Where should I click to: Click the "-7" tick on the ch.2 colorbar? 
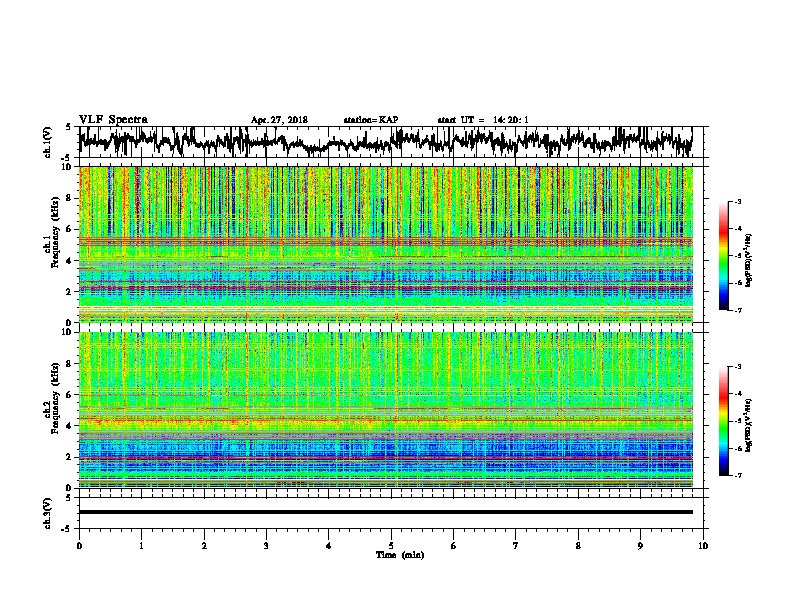click(738, 475)
